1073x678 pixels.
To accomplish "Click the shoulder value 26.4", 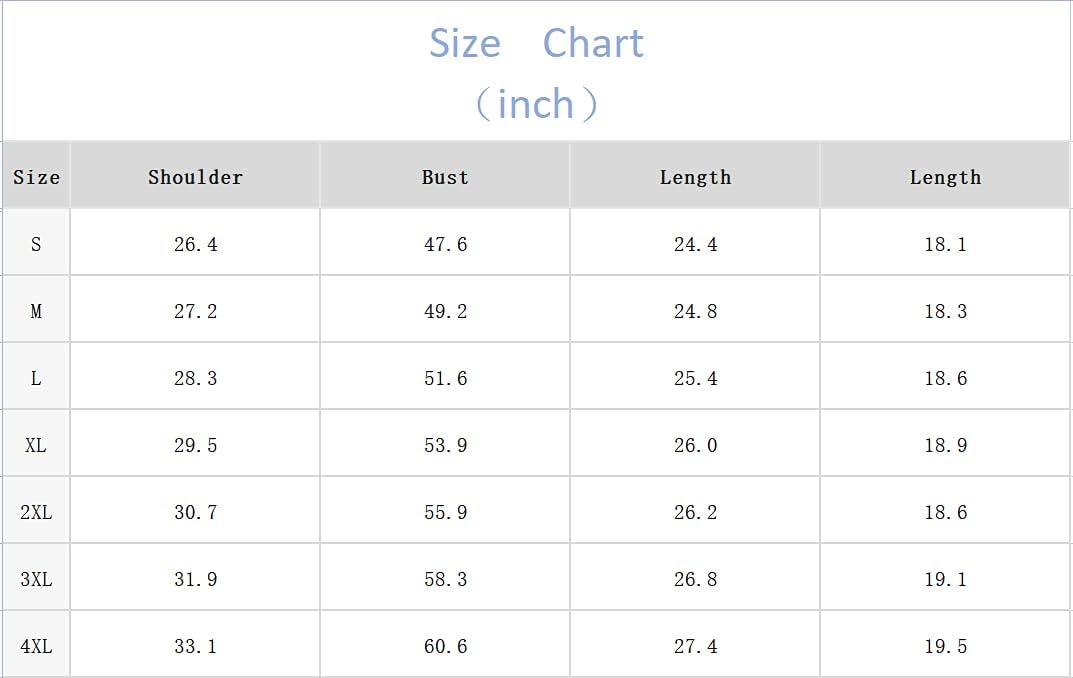I will pyautogui.click(x=195, y=244).
